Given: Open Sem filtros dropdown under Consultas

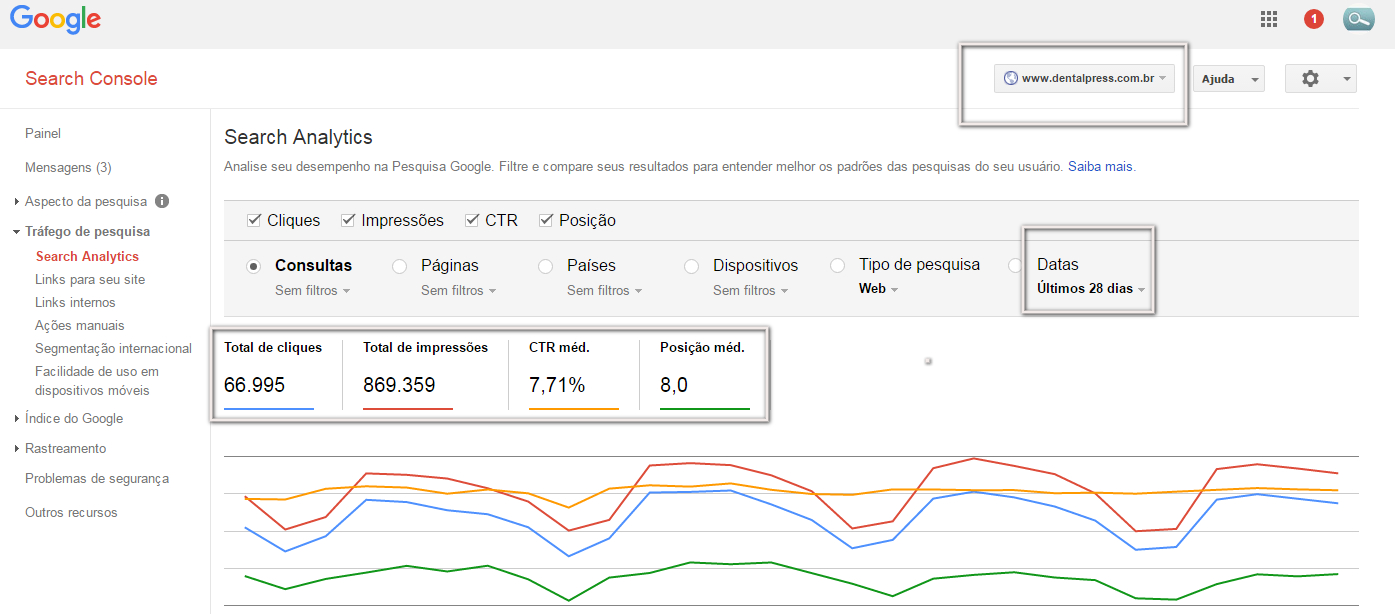Looking at the screenshot, I should pos(313,291).
